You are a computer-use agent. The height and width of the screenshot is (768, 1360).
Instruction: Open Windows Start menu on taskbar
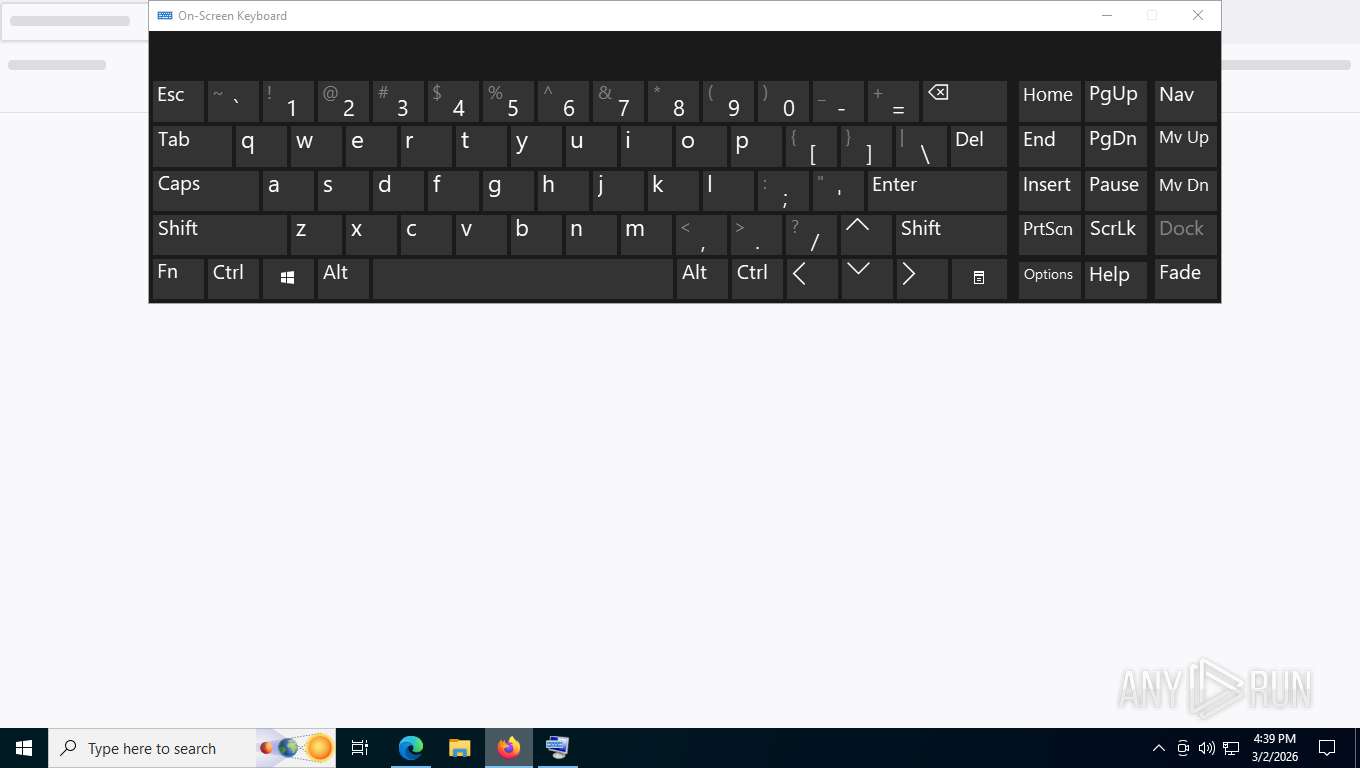coord(24,748)
